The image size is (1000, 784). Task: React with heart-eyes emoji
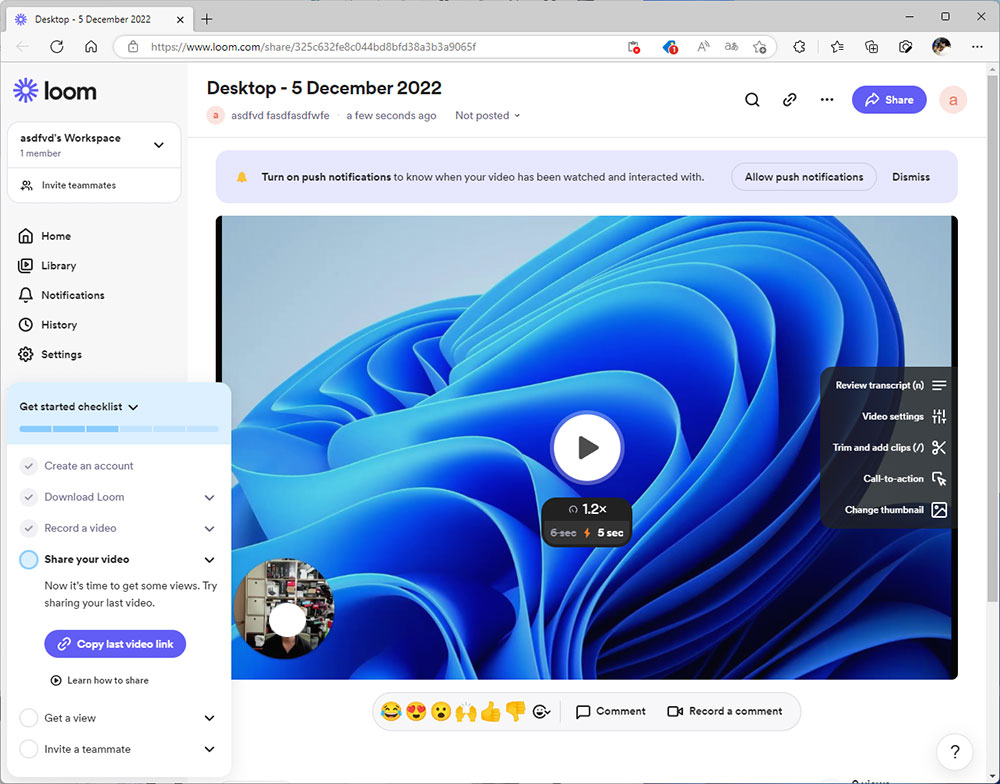pyautogui.click(x=416, y=711)
